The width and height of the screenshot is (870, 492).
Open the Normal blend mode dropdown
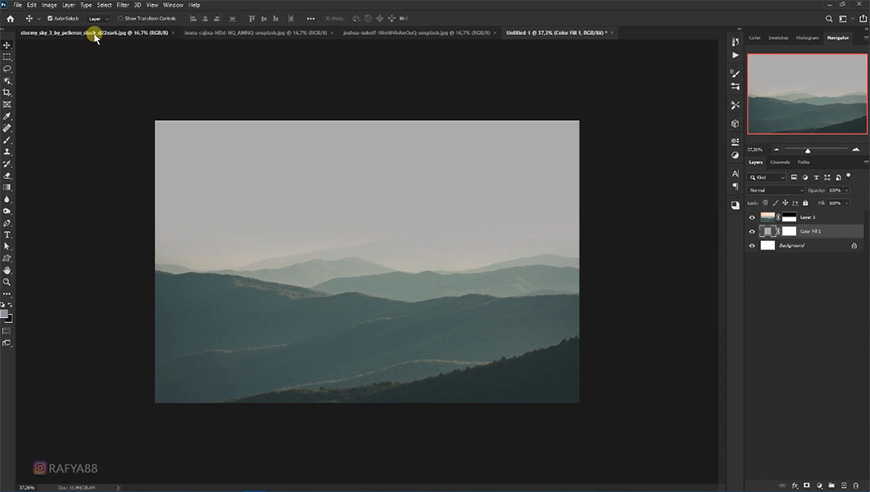(x=776, y=190)
